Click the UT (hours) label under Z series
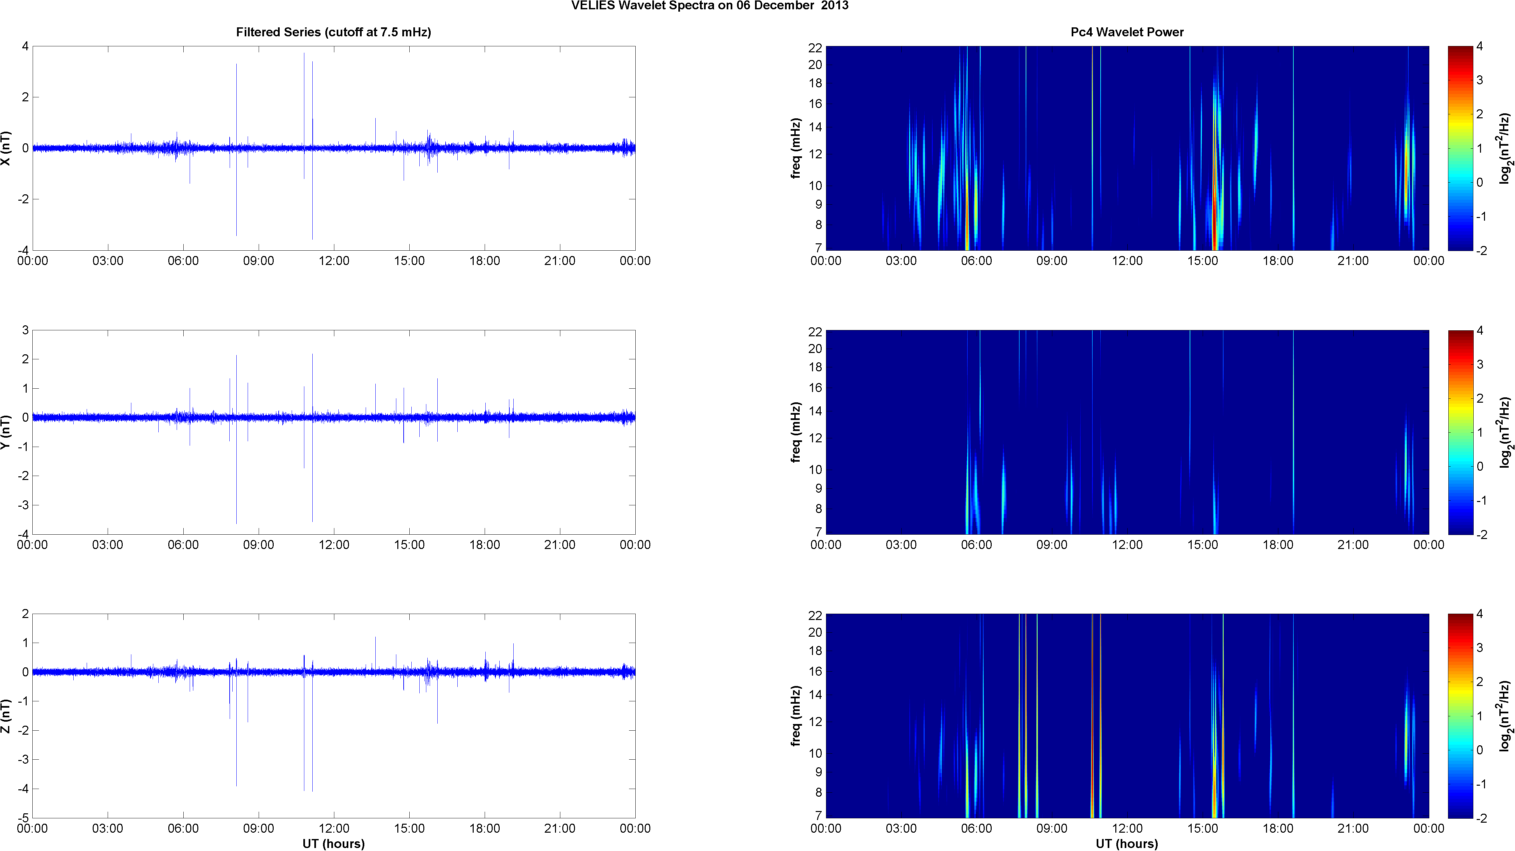This screenshot has height=851, width=1515. pyautogui.click(x=333, y=843)
